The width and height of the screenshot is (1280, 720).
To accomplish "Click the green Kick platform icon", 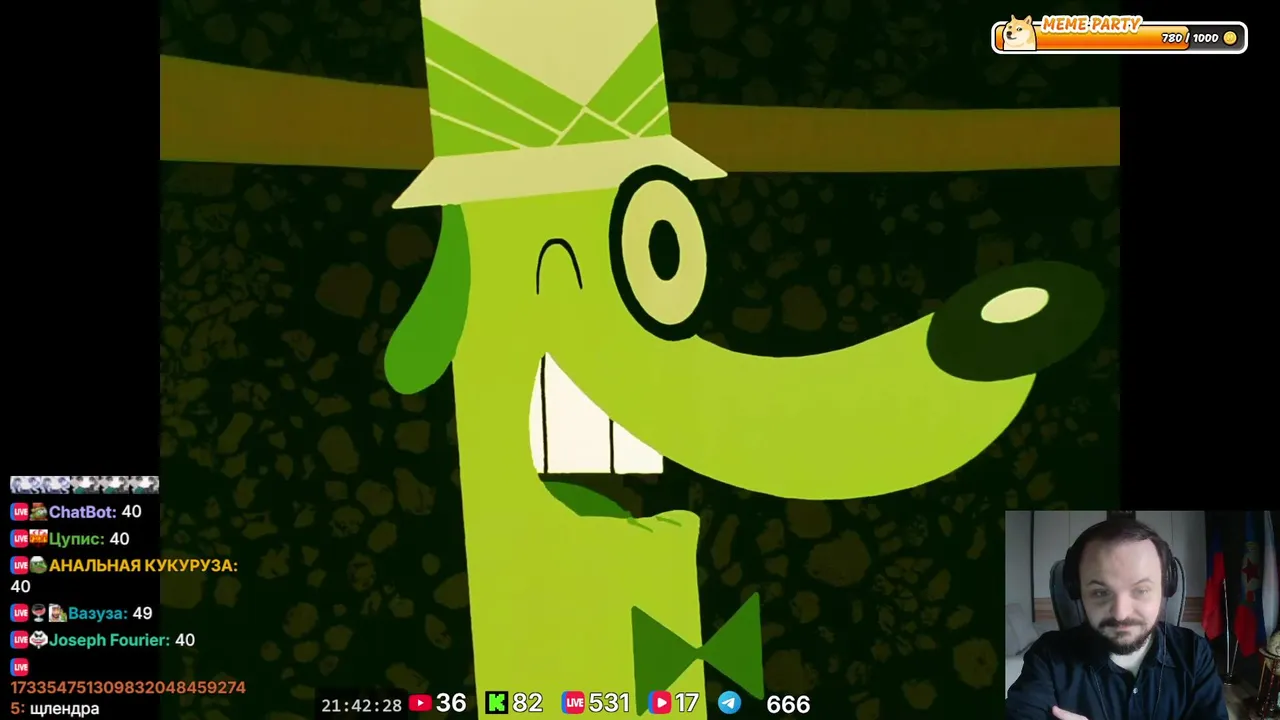I will [x=496, y=703].
